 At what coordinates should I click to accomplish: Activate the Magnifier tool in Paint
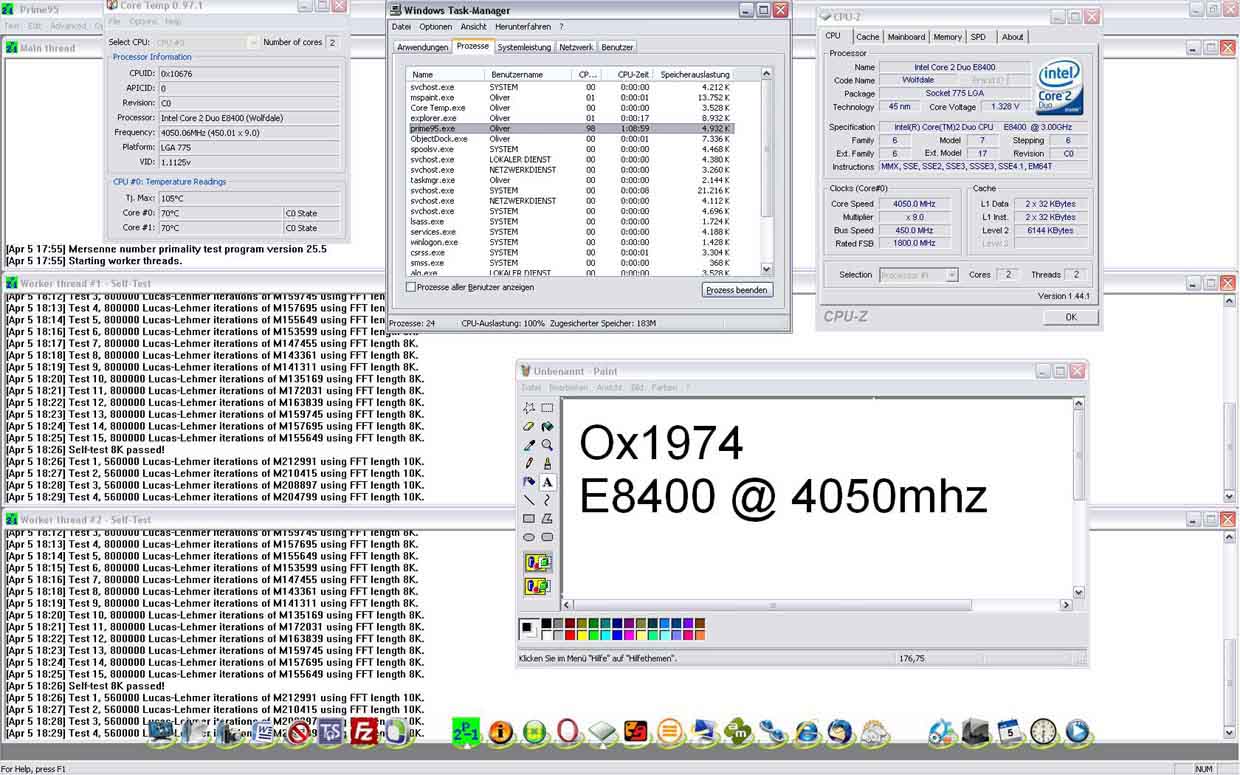pos(547,445)
